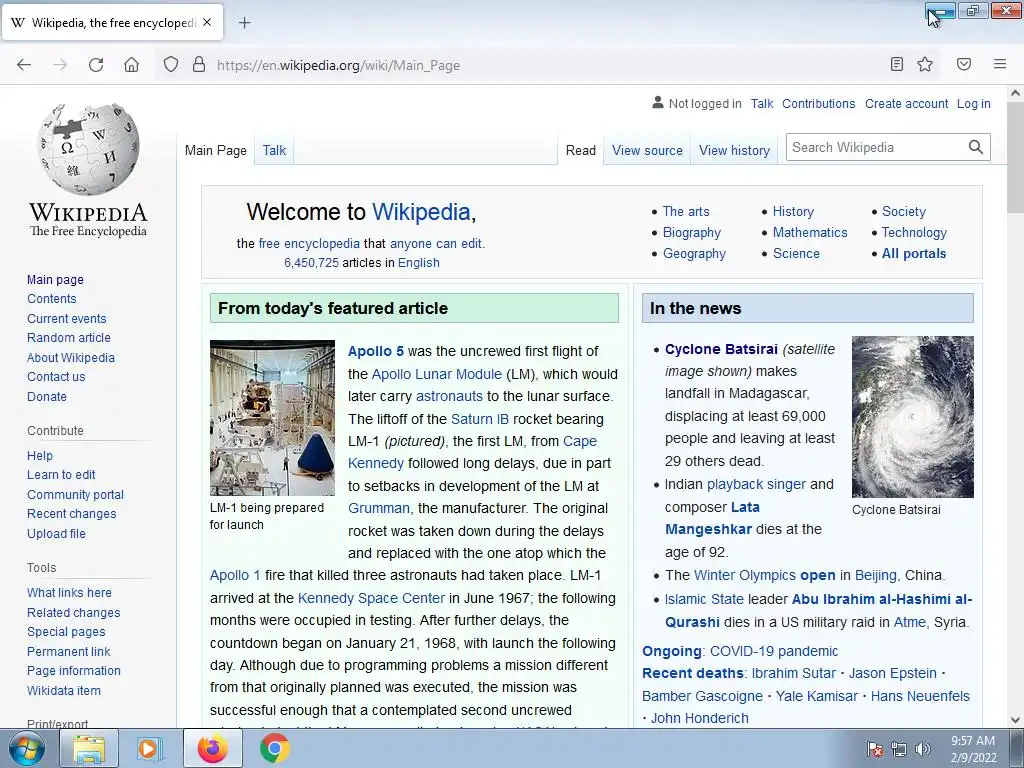Viewport: 1024px width, 768px height.
Task: Open the Saturn IB link
Action: (x=479, y=419)
